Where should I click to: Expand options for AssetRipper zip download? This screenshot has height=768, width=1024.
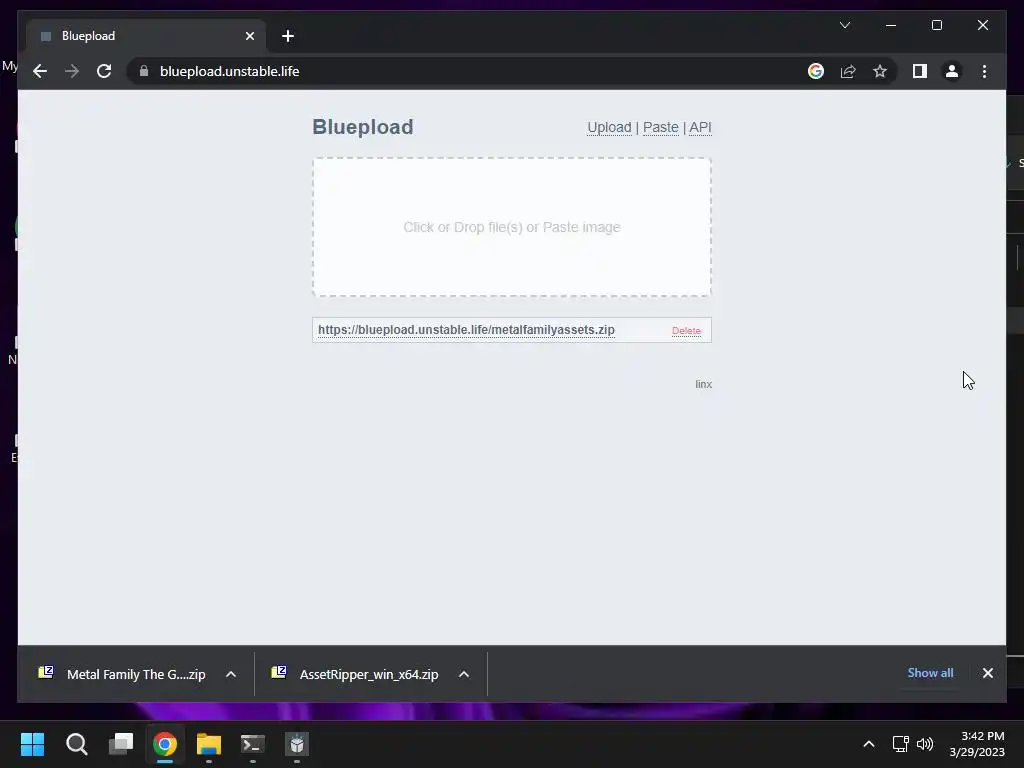[x=464, y=674]
